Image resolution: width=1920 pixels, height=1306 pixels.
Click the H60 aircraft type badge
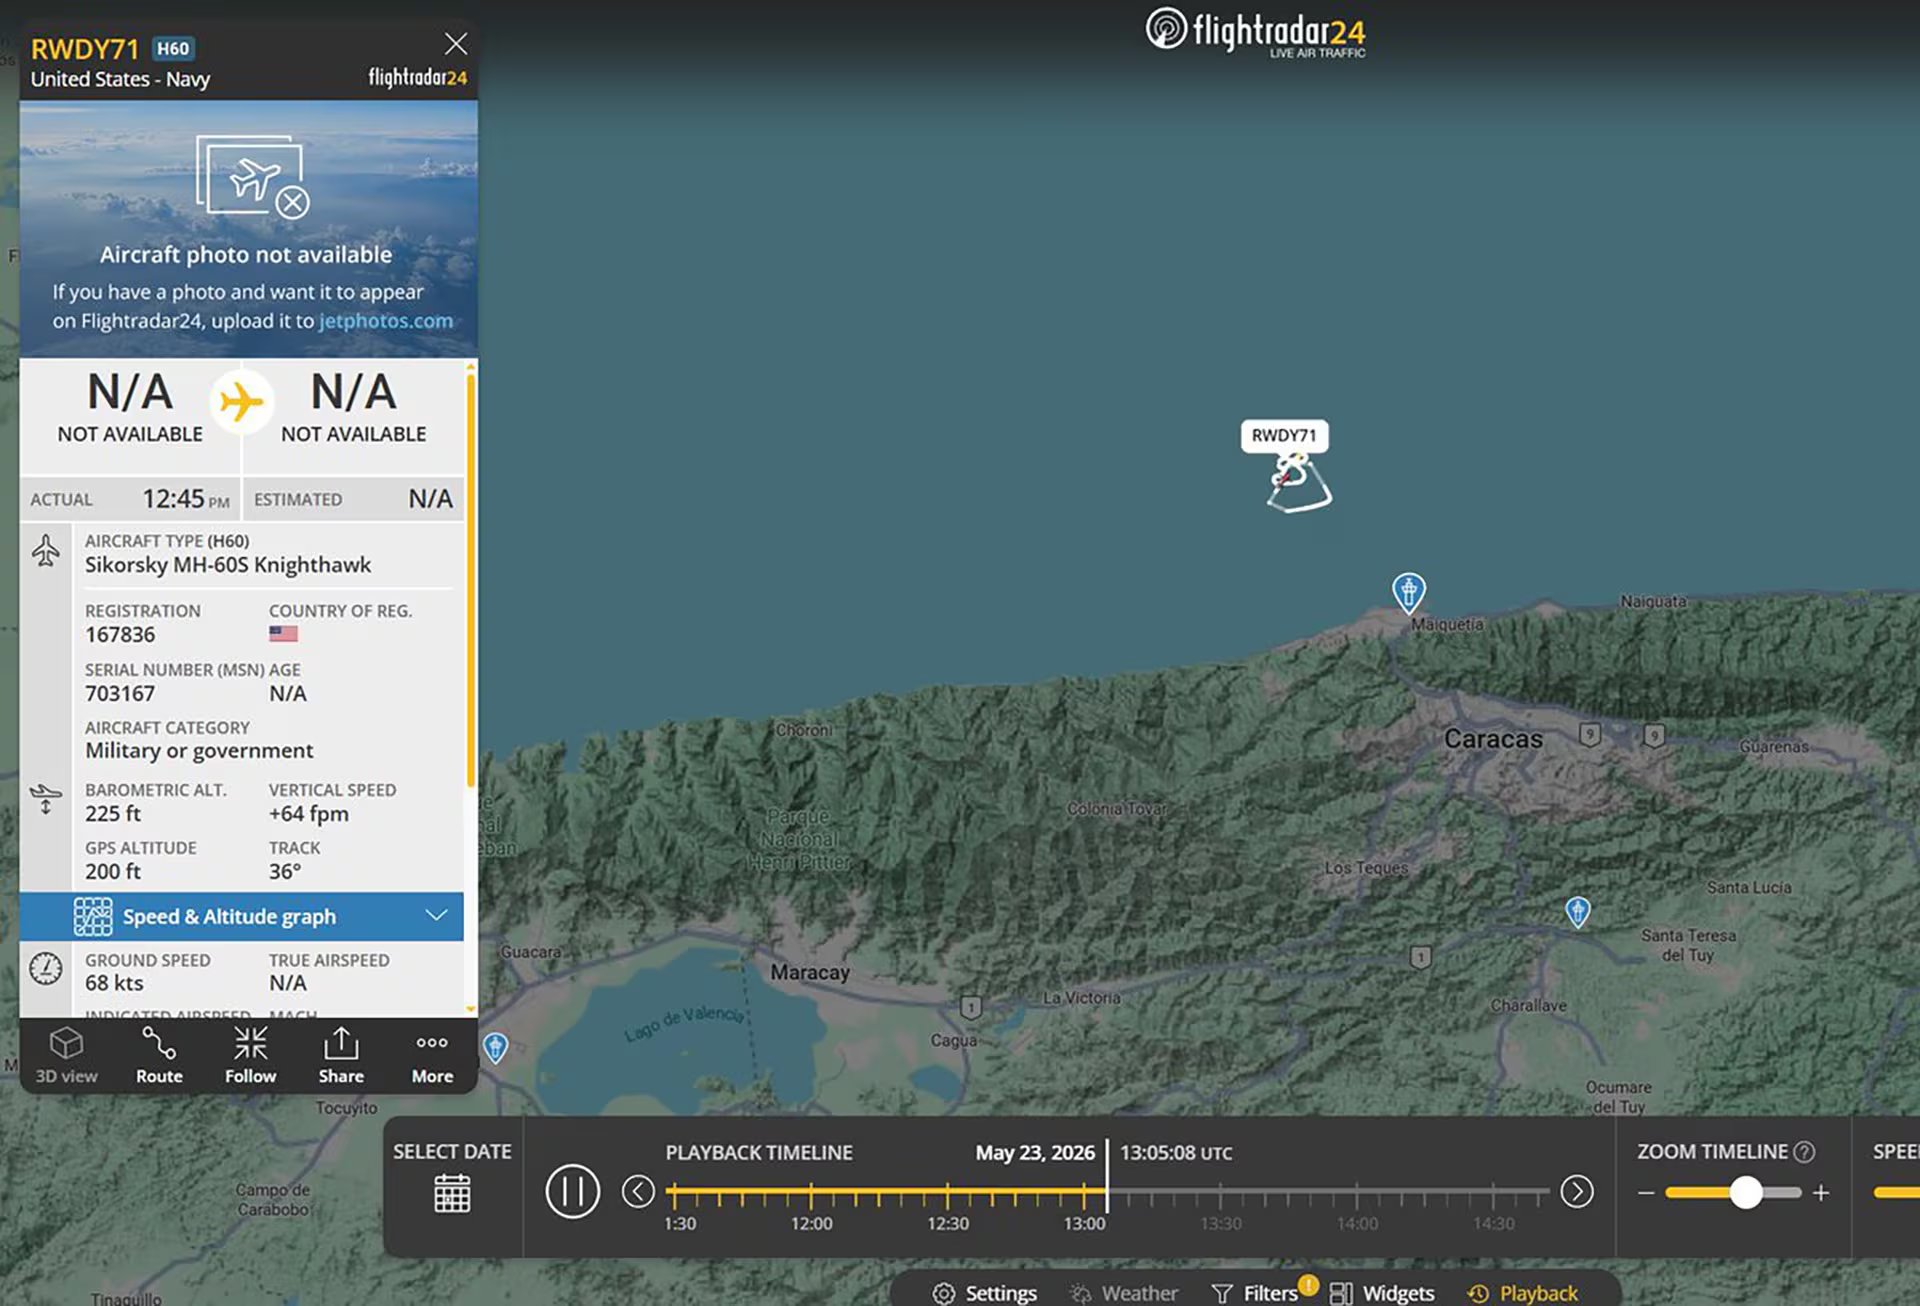click(173, 48)
